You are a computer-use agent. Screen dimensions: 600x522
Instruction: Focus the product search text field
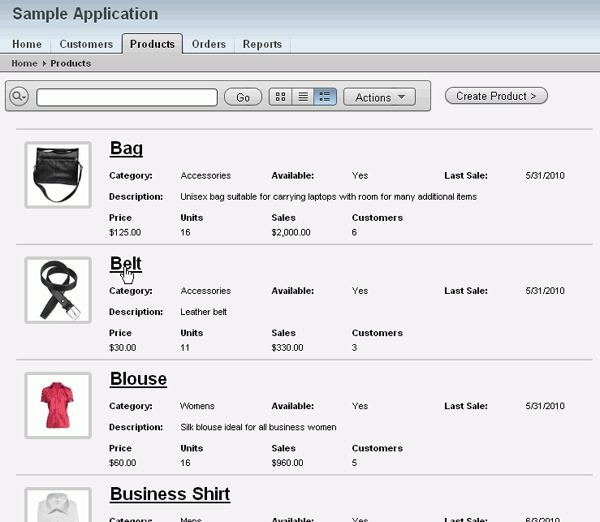127,97
